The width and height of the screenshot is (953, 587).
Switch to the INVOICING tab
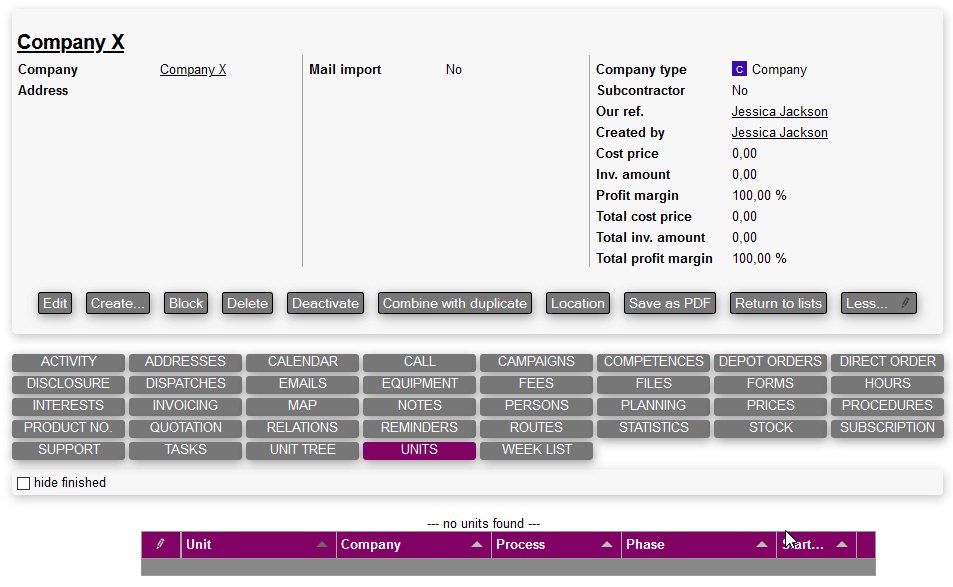coord(185,406)
